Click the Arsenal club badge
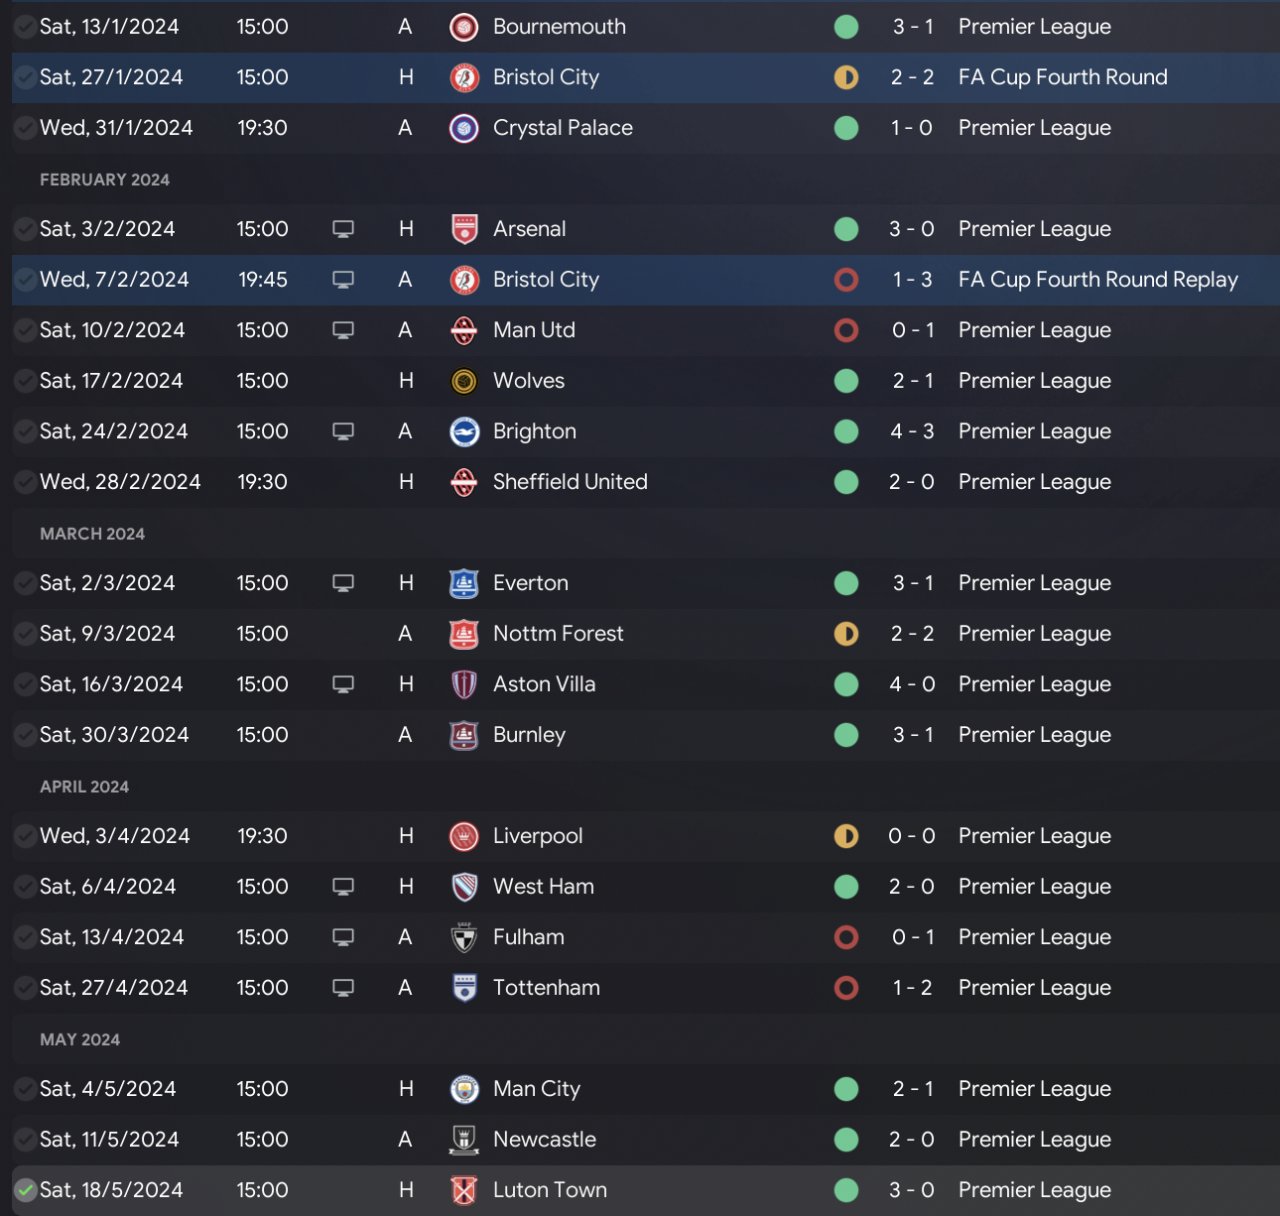The image size is (1280, 1216). click(x=464, y=229)
